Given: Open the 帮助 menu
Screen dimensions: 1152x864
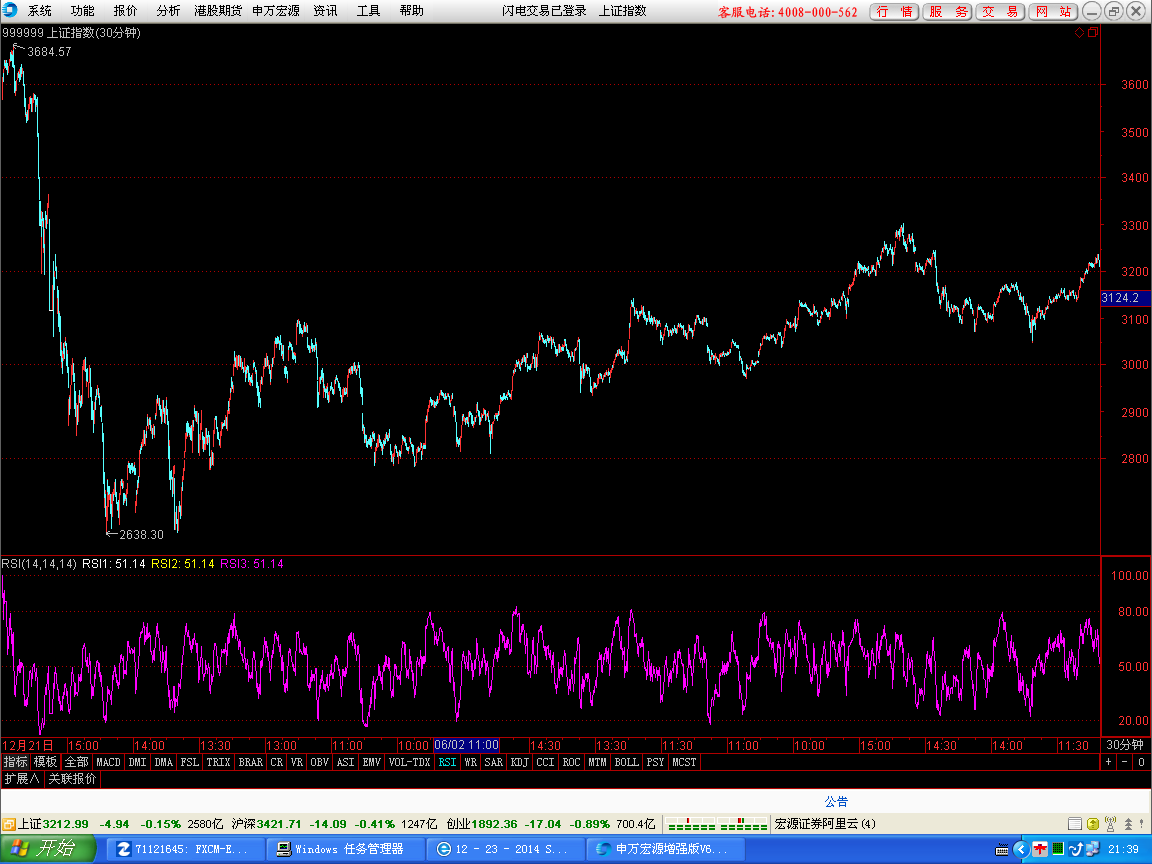Looking at the screenshot, I should (411, 10).
